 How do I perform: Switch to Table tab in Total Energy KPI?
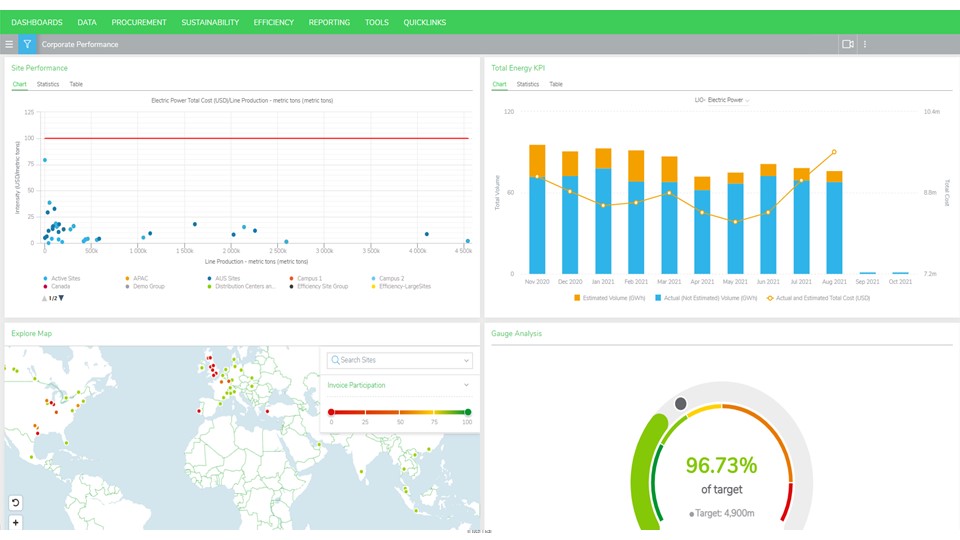pos(556,84)
